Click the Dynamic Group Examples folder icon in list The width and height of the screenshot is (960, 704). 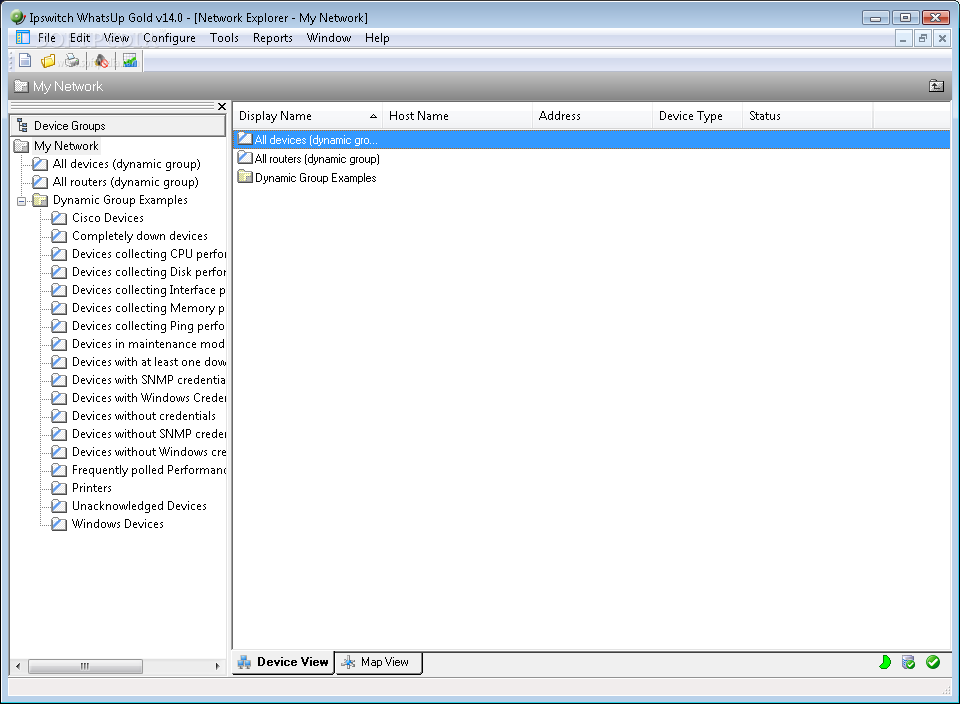[x=245, y=178]
